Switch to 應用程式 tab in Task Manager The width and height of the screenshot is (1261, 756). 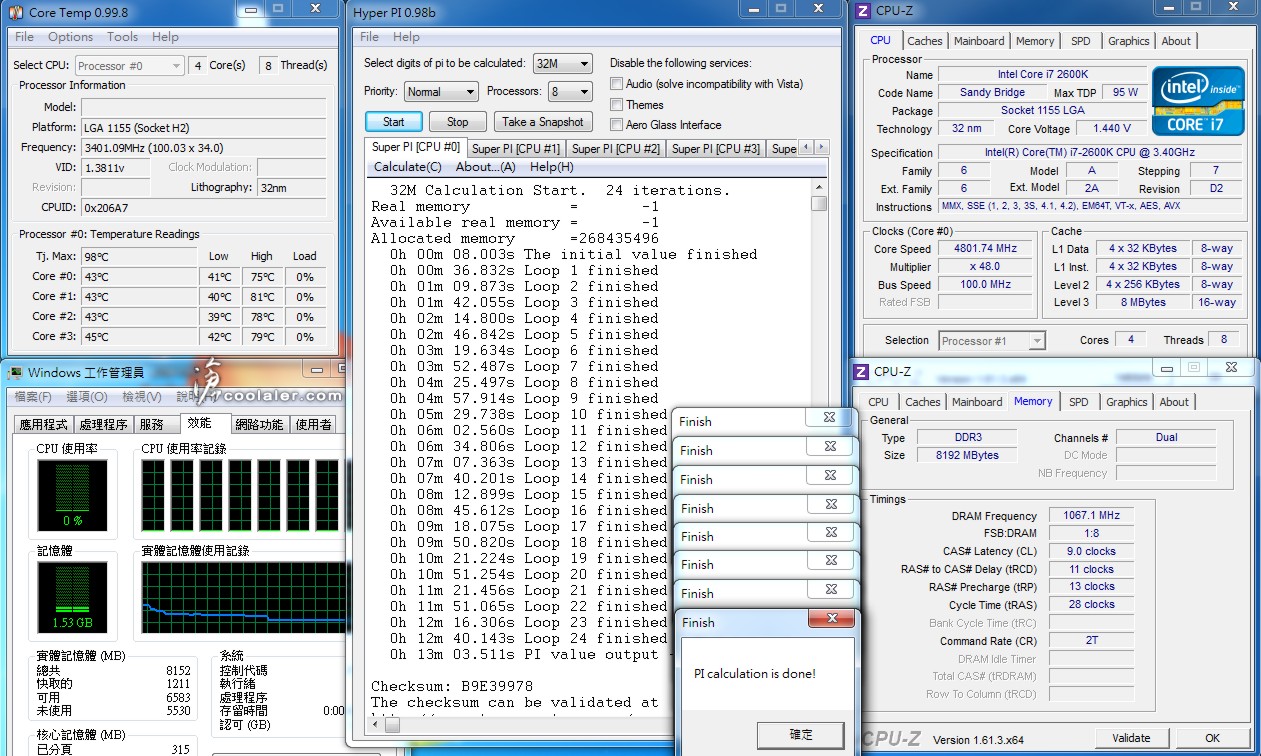click(x=43, y=424)
